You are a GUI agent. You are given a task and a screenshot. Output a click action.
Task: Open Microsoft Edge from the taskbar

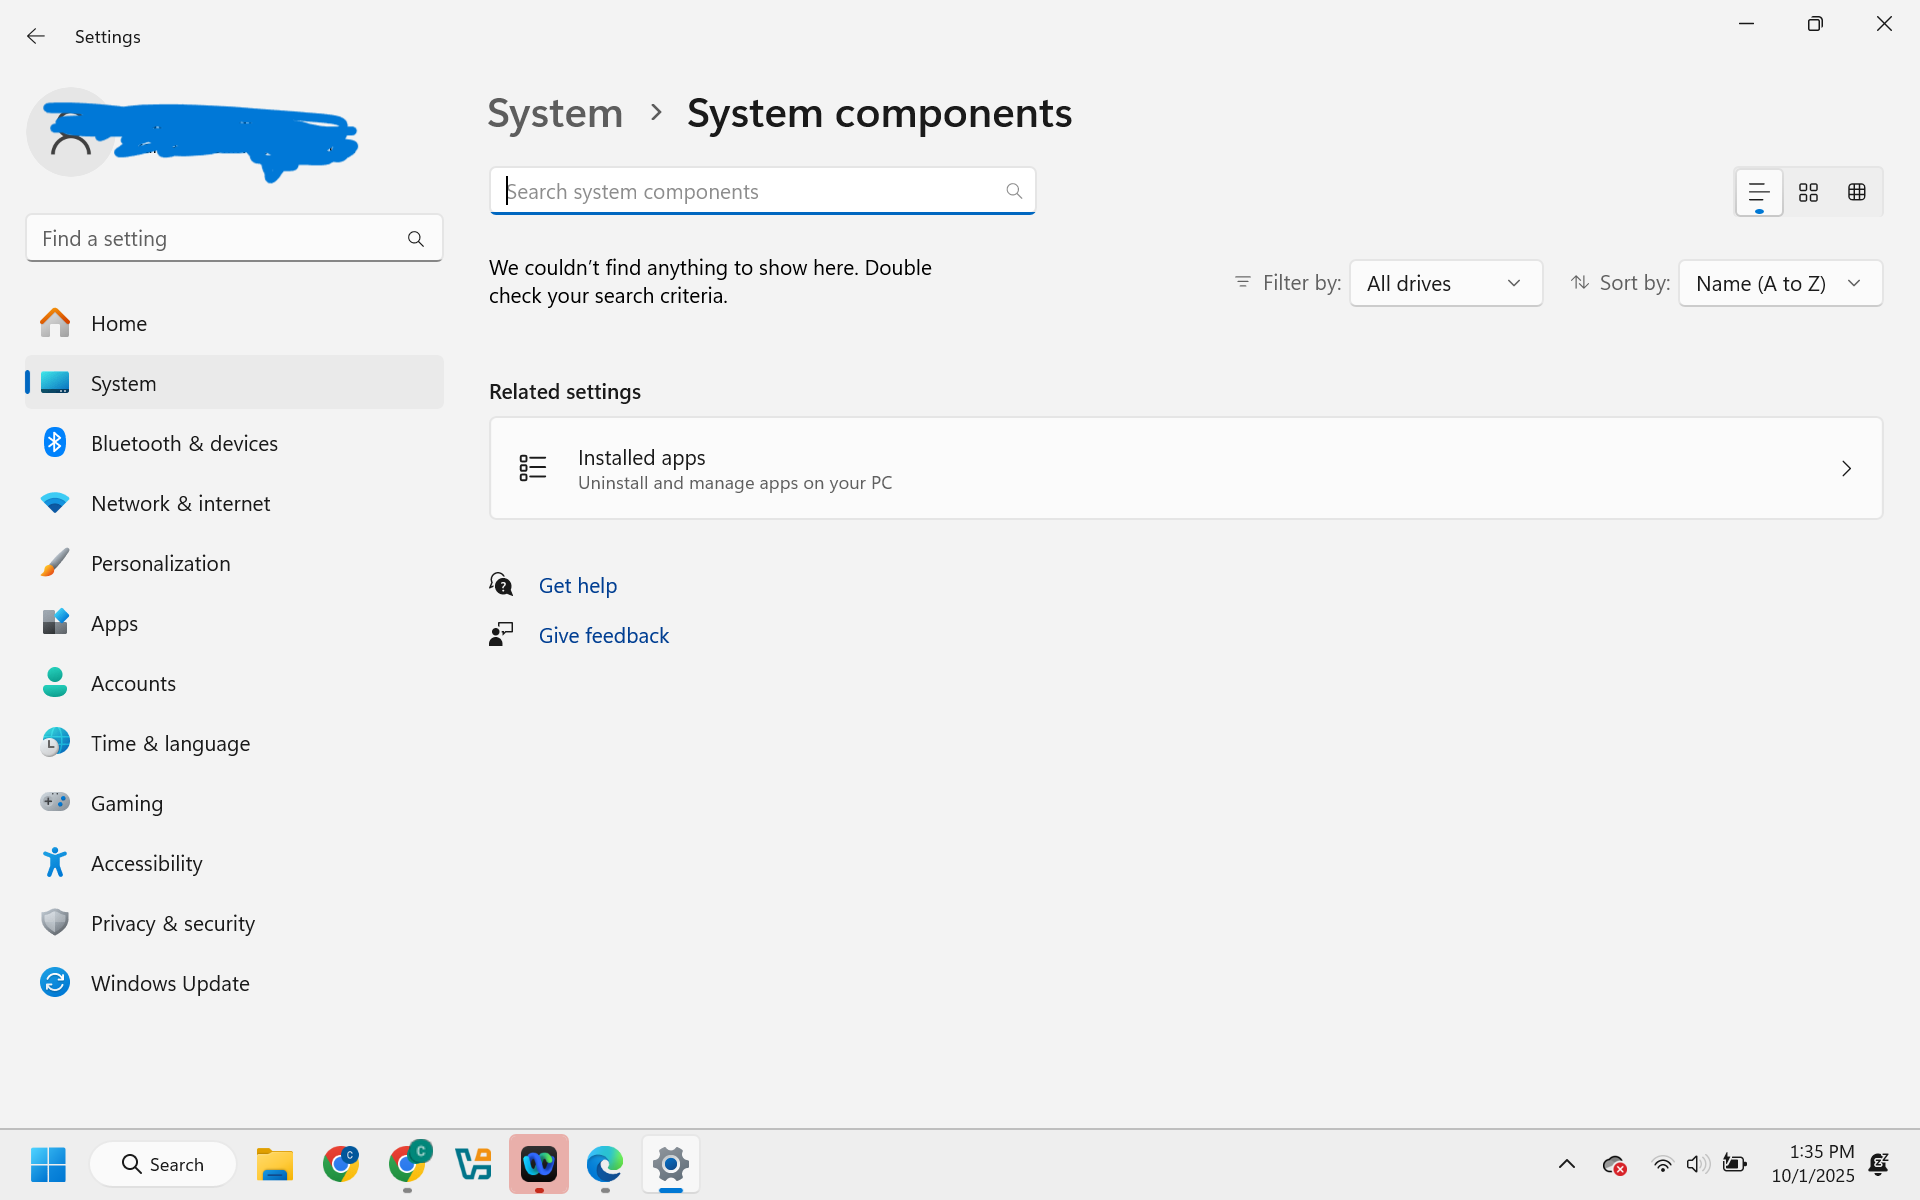605,1164
